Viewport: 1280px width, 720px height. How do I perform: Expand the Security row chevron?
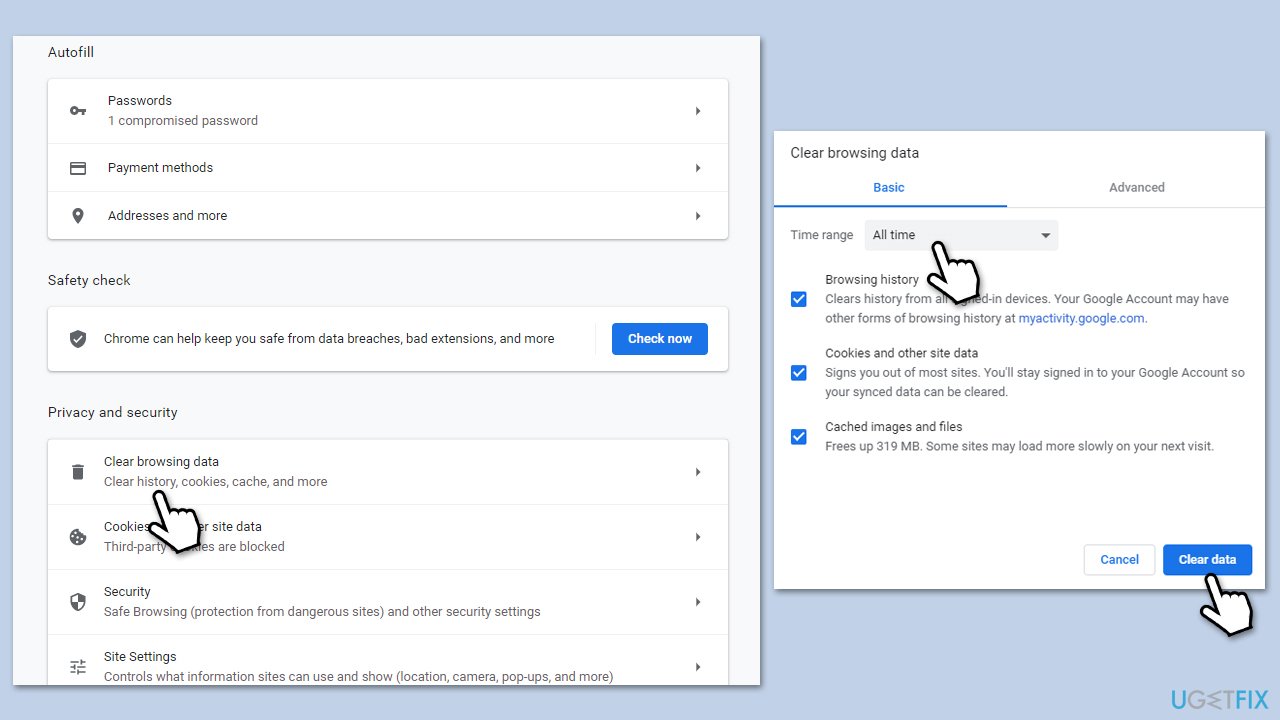[x=698, y=602]
